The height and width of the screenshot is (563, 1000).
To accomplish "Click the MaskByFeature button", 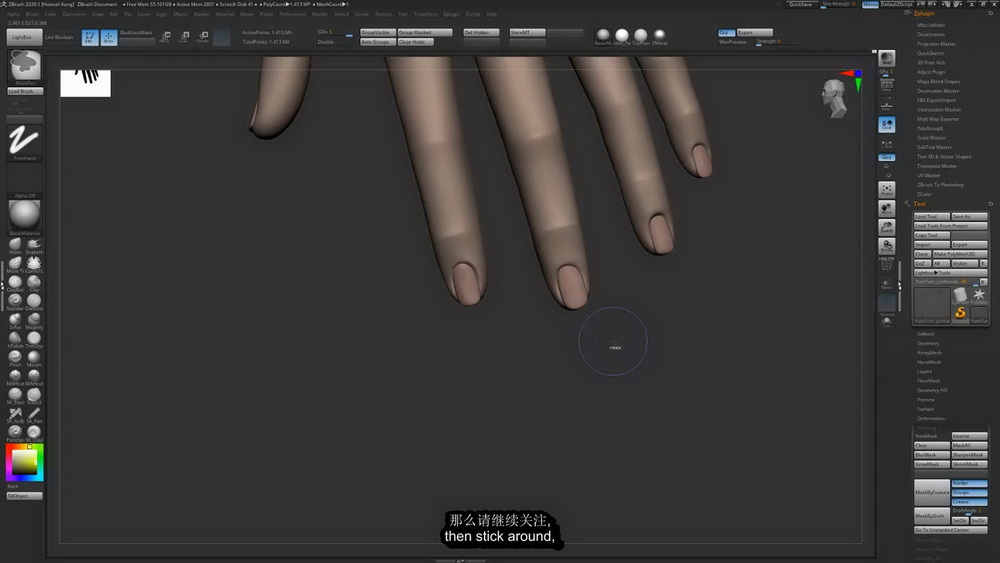I will 932,493.
